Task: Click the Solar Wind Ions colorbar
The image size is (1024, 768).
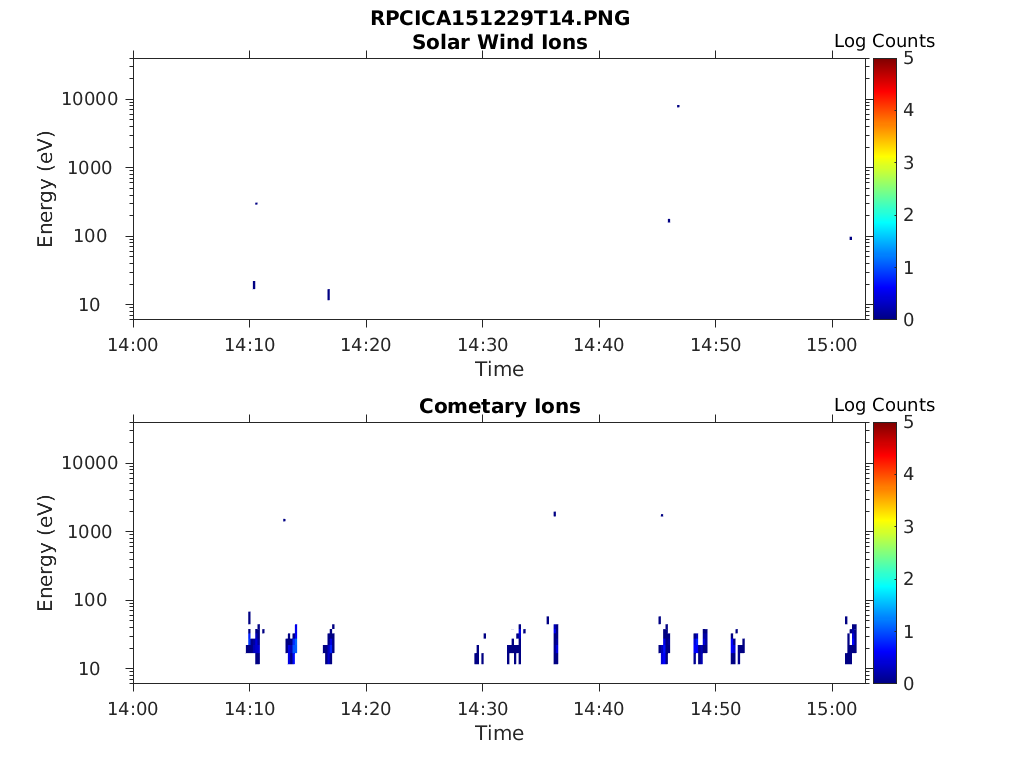Action: [x=884, y=189]
